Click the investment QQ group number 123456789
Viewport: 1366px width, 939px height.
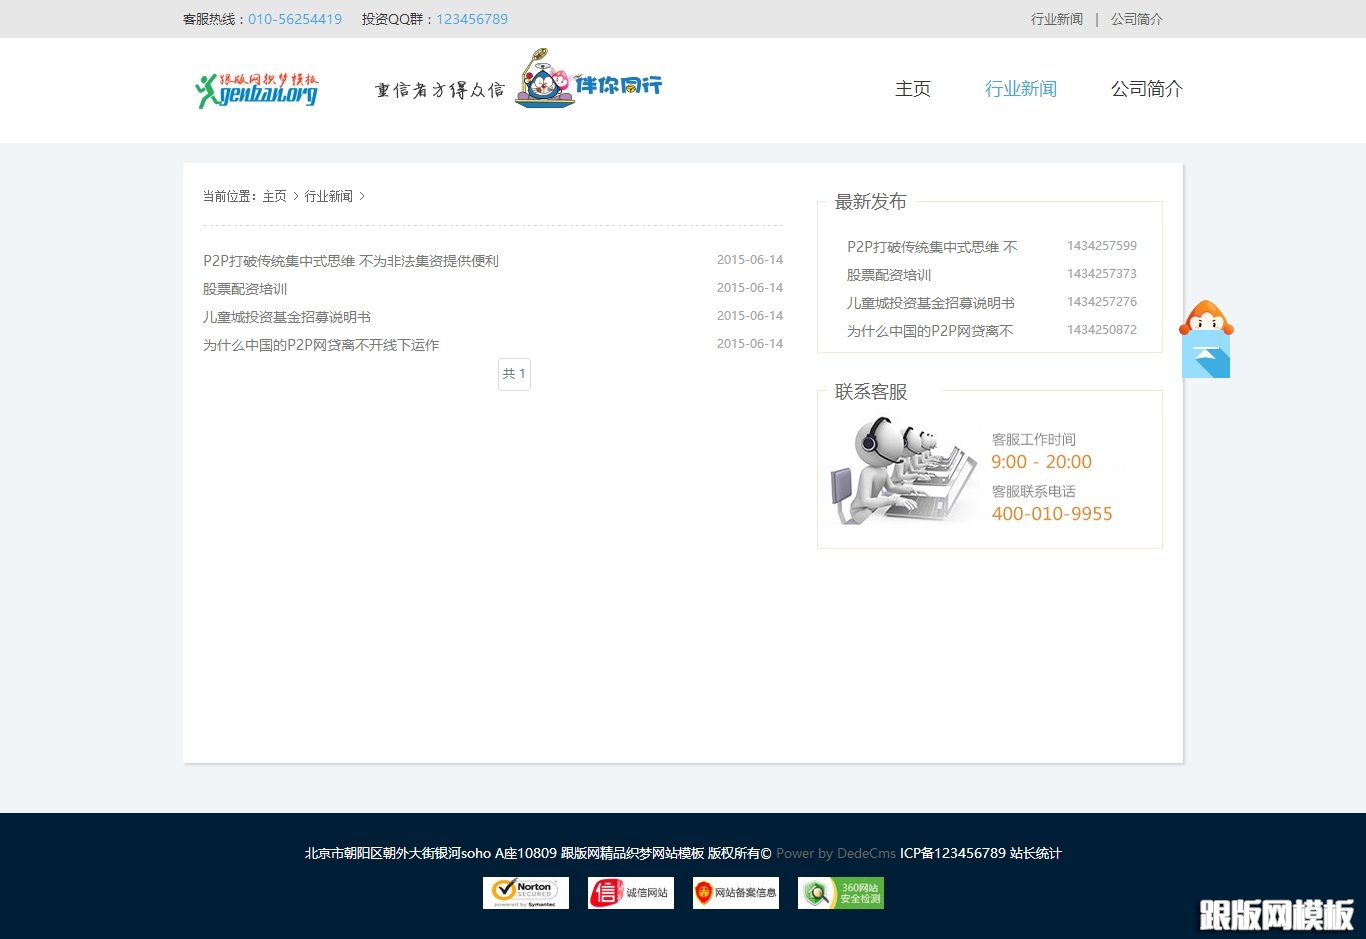[x=472, y=18]
